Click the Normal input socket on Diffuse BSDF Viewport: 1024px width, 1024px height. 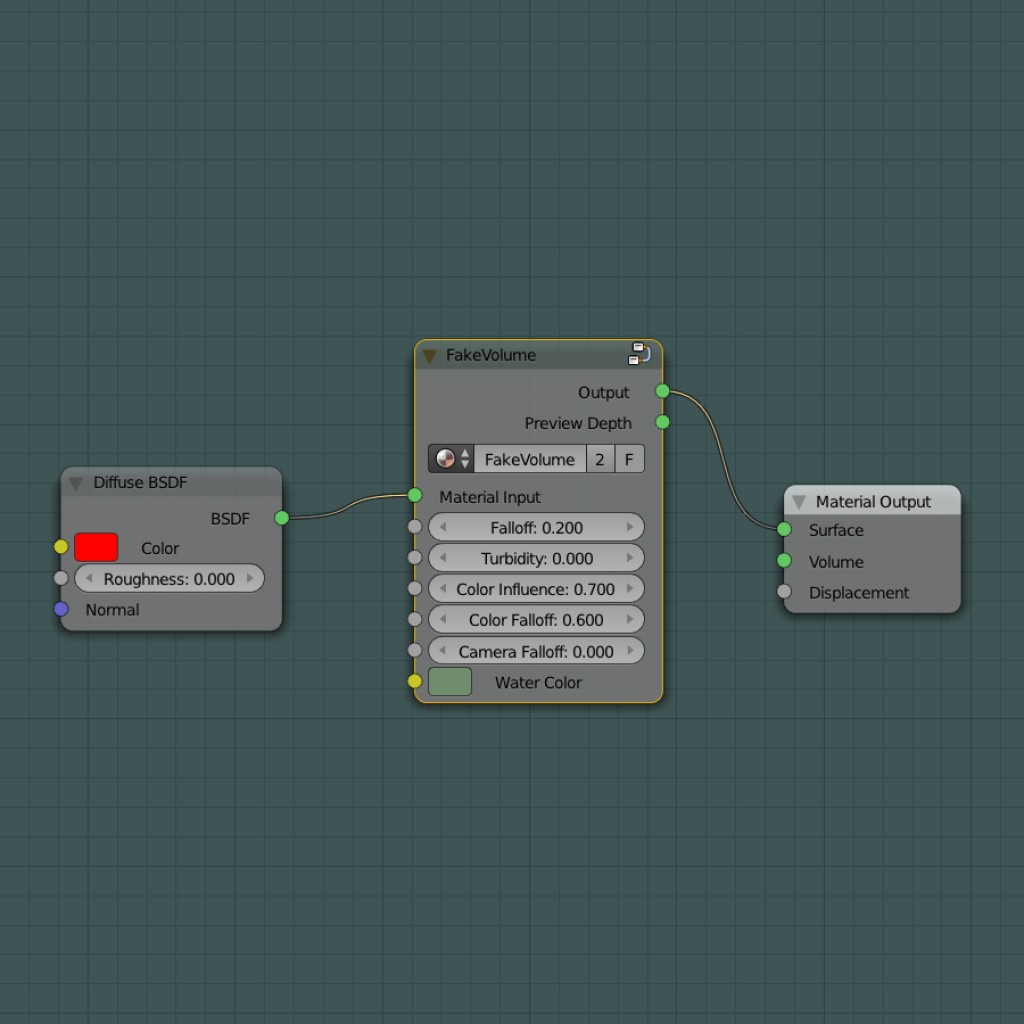[x=61, y=608]
